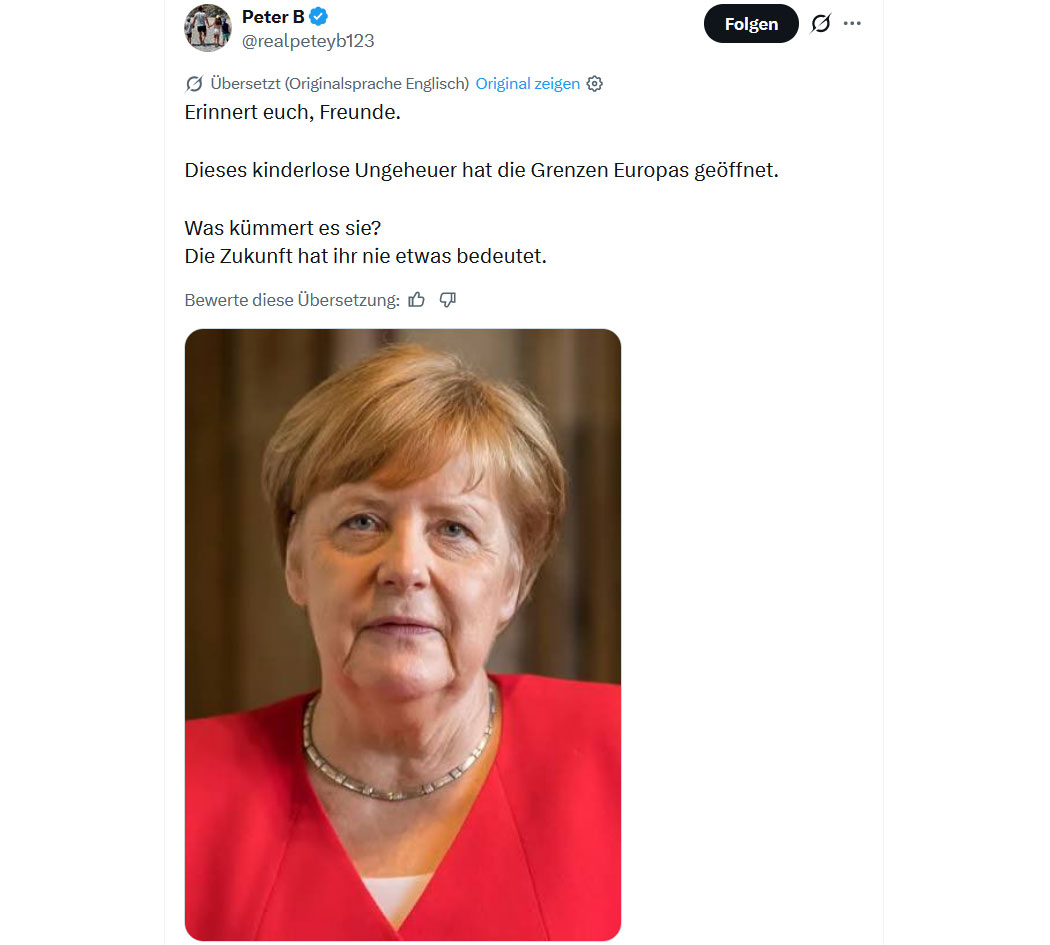Screen dimensions: 1050x945
Task: Open Grok icon next to Folgen button
Action: coord(821,23)
